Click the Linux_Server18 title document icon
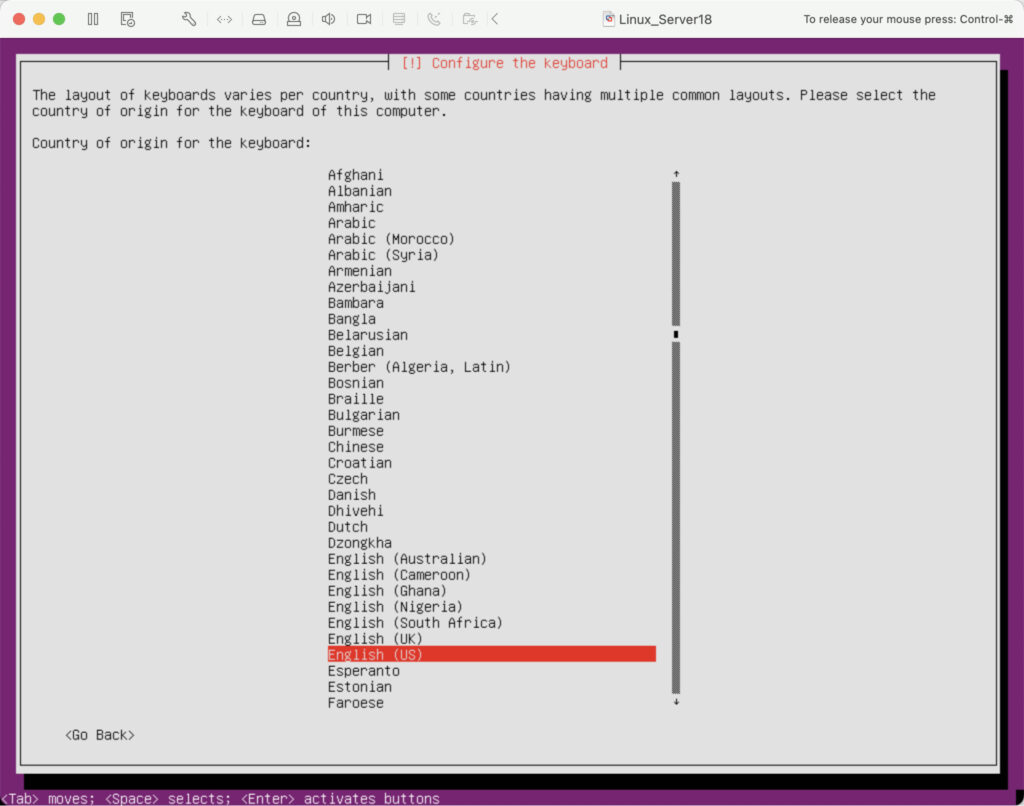The width and height of the screenshot is (1024, 806). [x=608, y=19]
